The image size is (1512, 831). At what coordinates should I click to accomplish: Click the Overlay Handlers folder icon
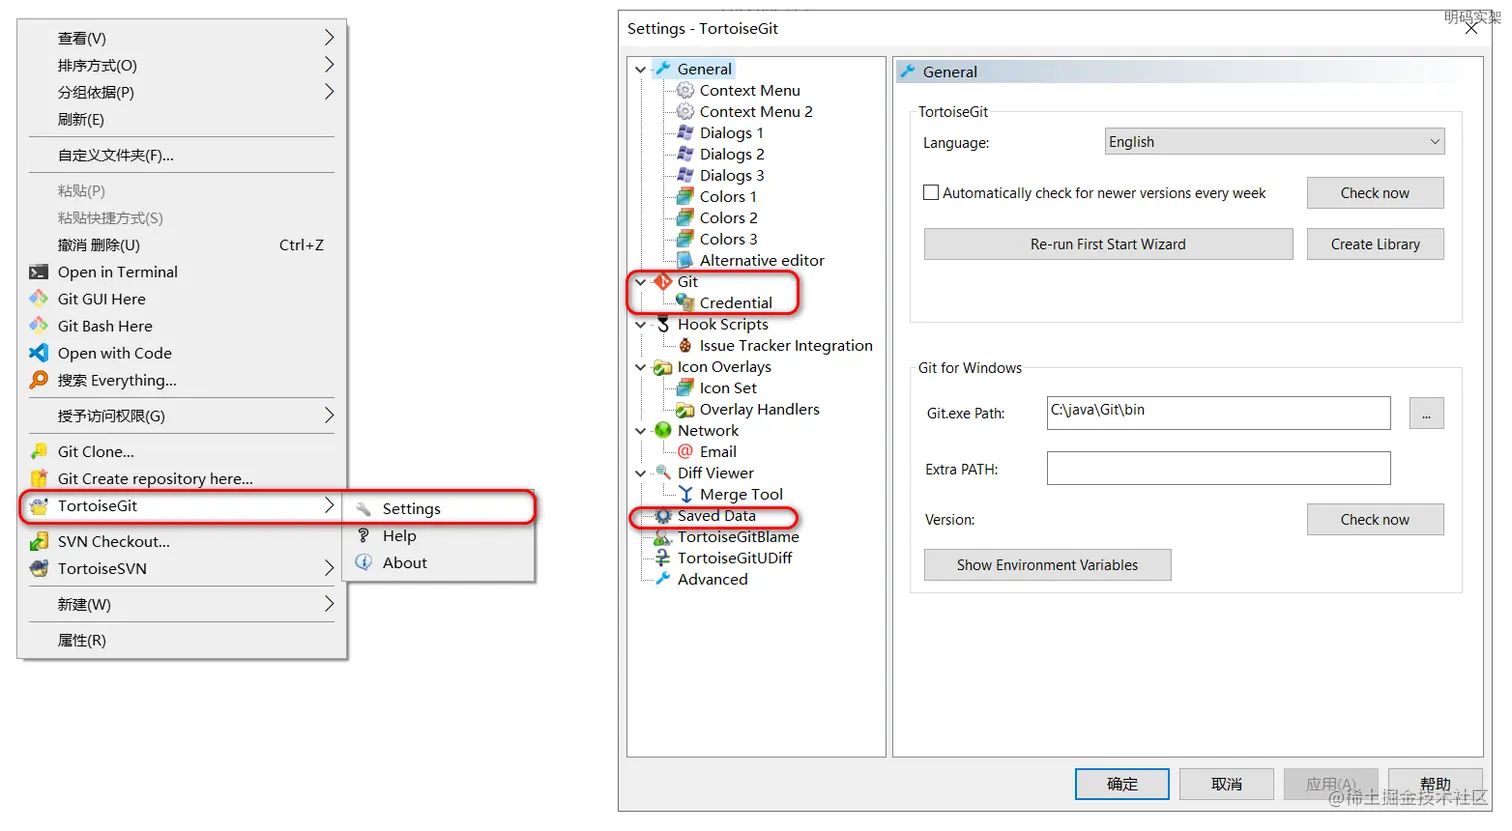pos(685,409)
